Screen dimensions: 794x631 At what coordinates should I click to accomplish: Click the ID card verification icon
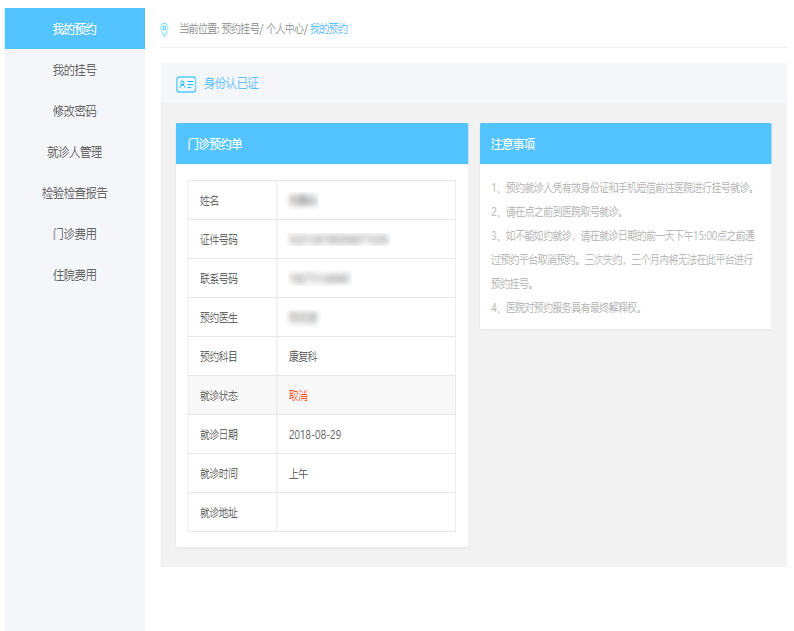click(x=186, y=84)
